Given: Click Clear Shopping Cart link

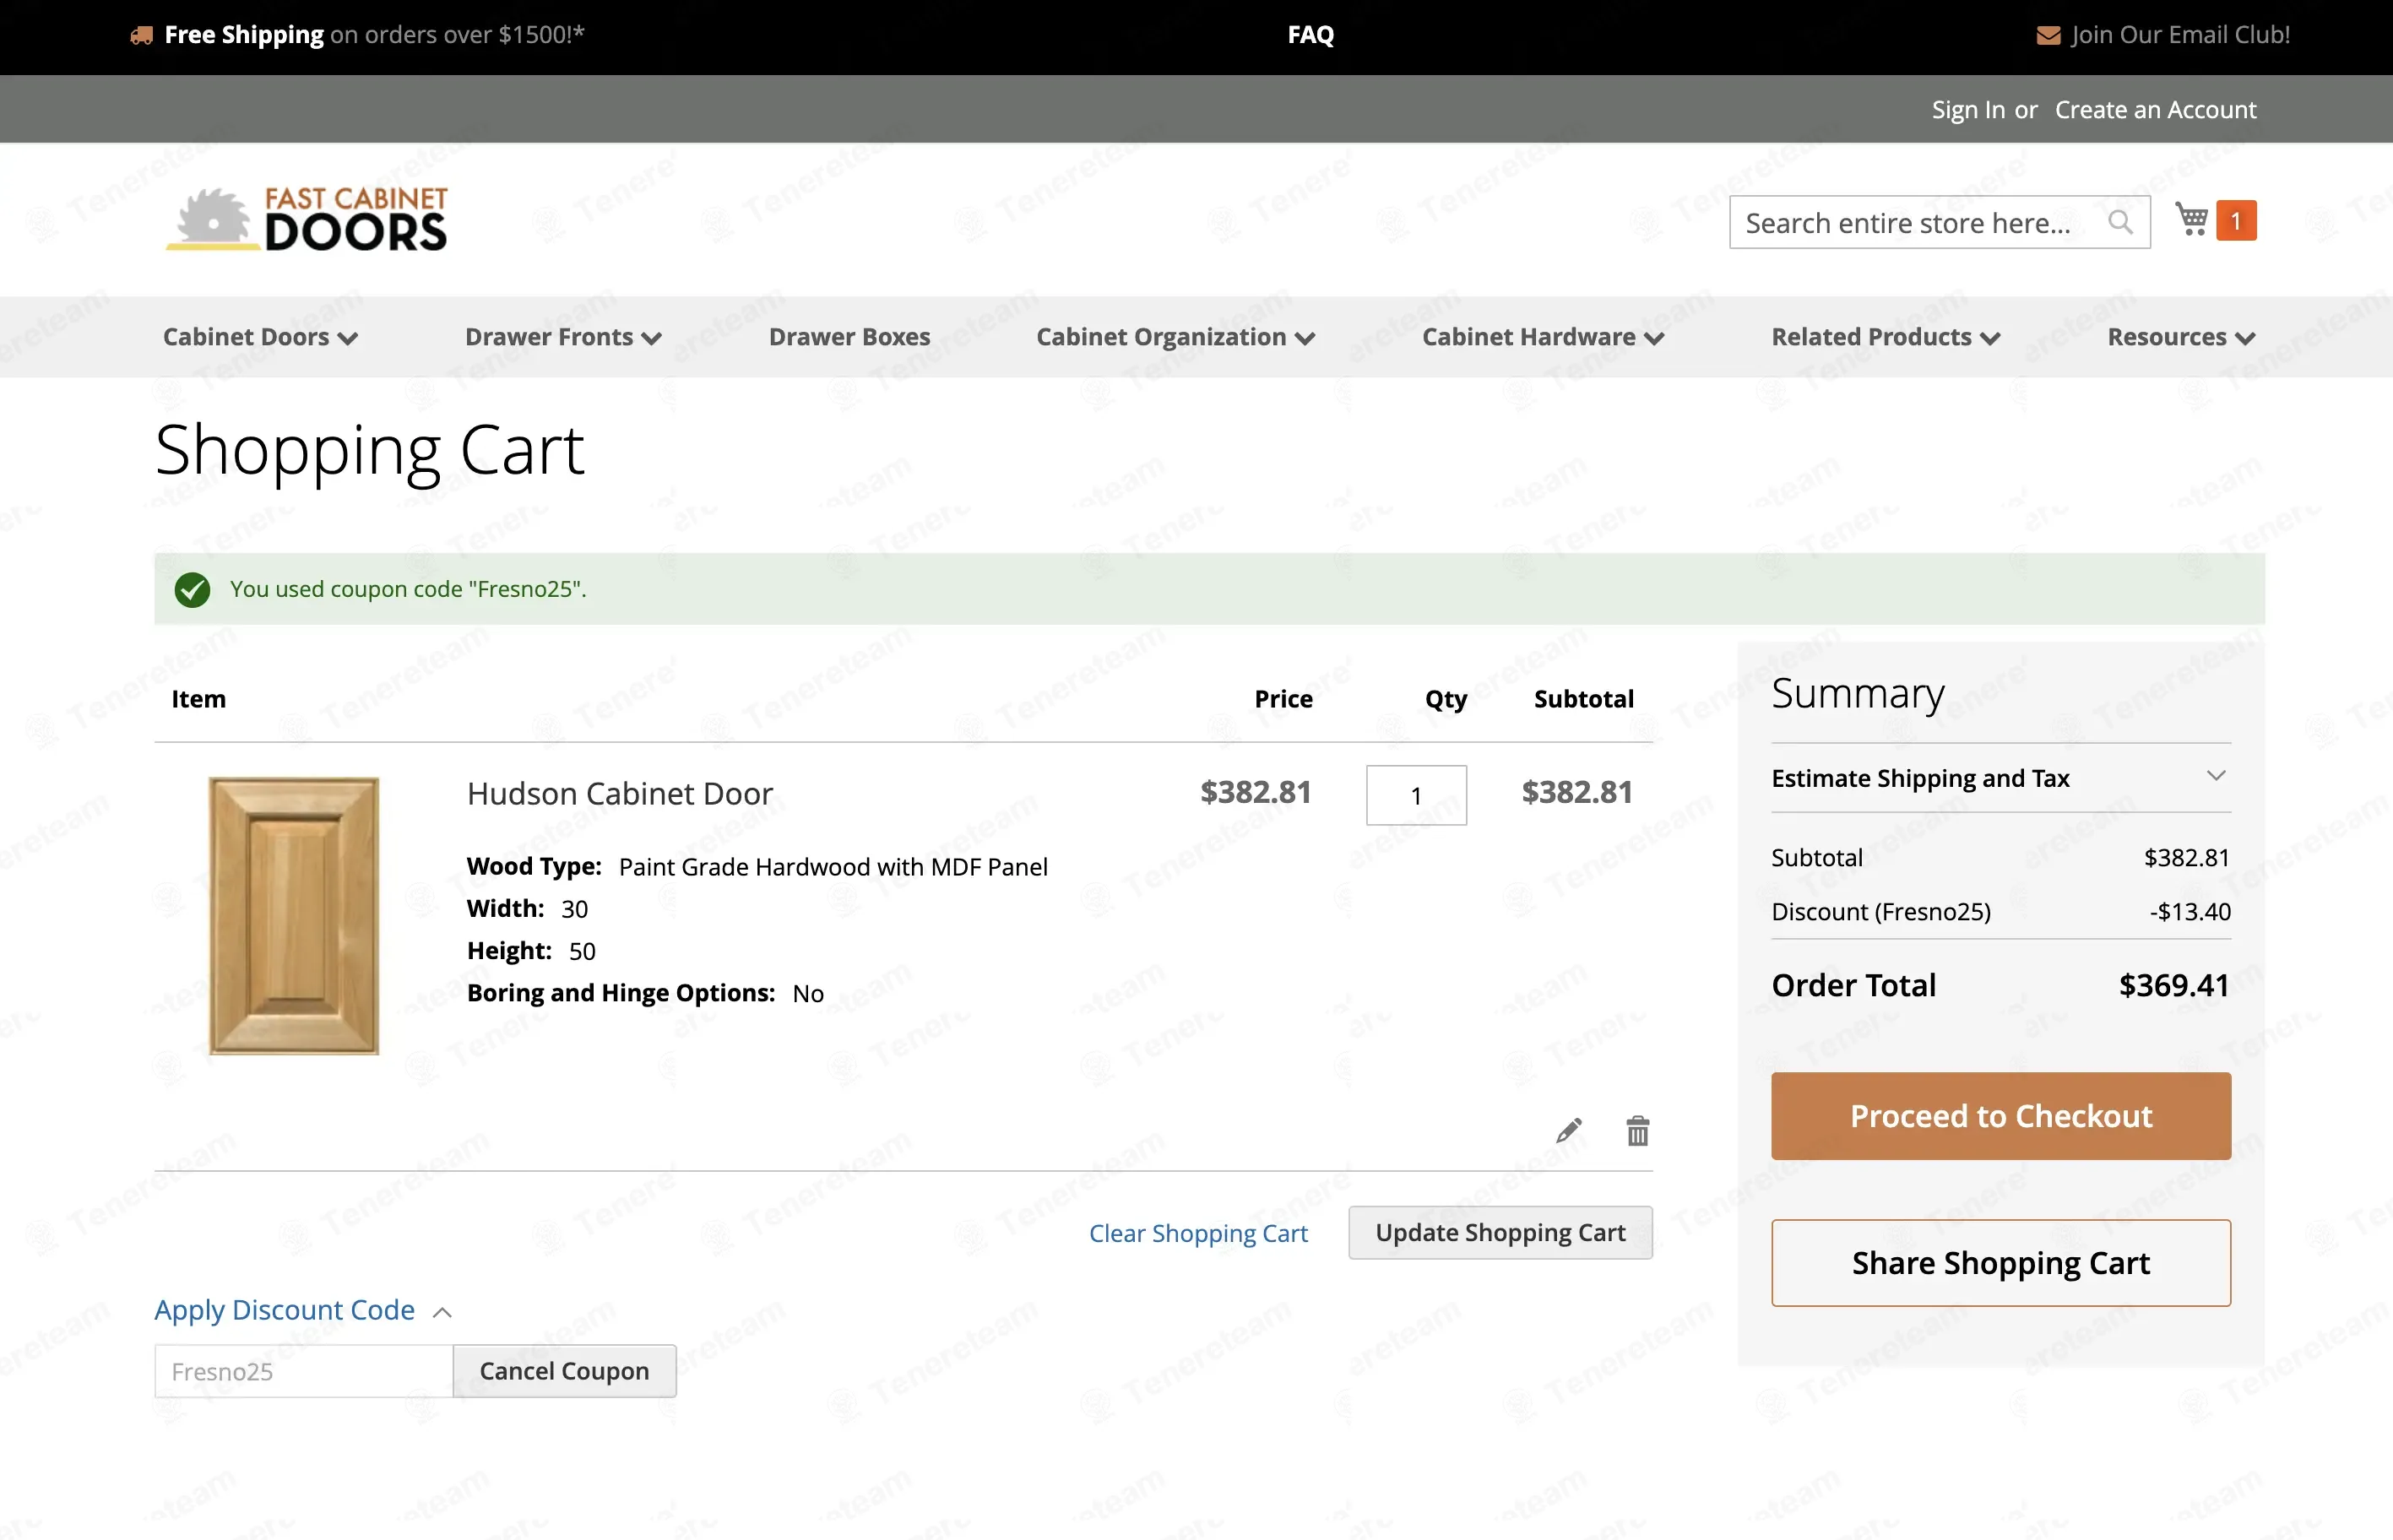Looking at the screenshot, I should [x=1198, y=1234].
